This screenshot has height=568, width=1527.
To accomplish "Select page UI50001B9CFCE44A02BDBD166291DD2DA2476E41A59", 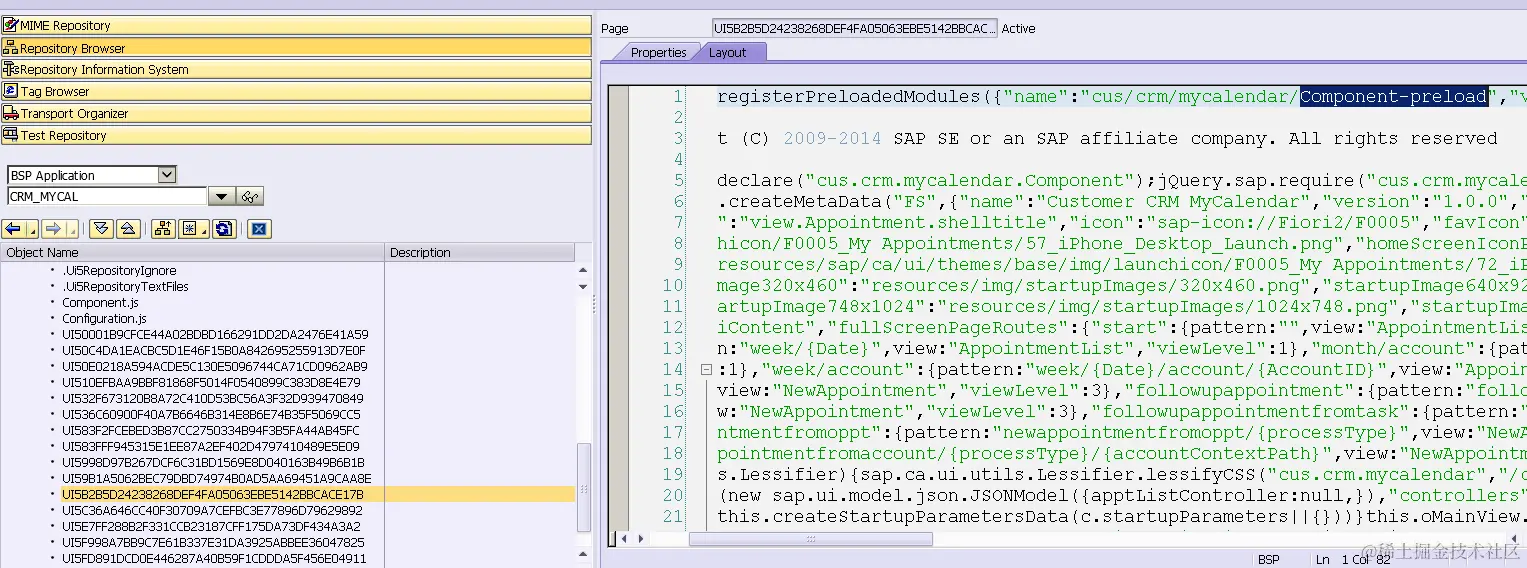I will pos(215,334).
